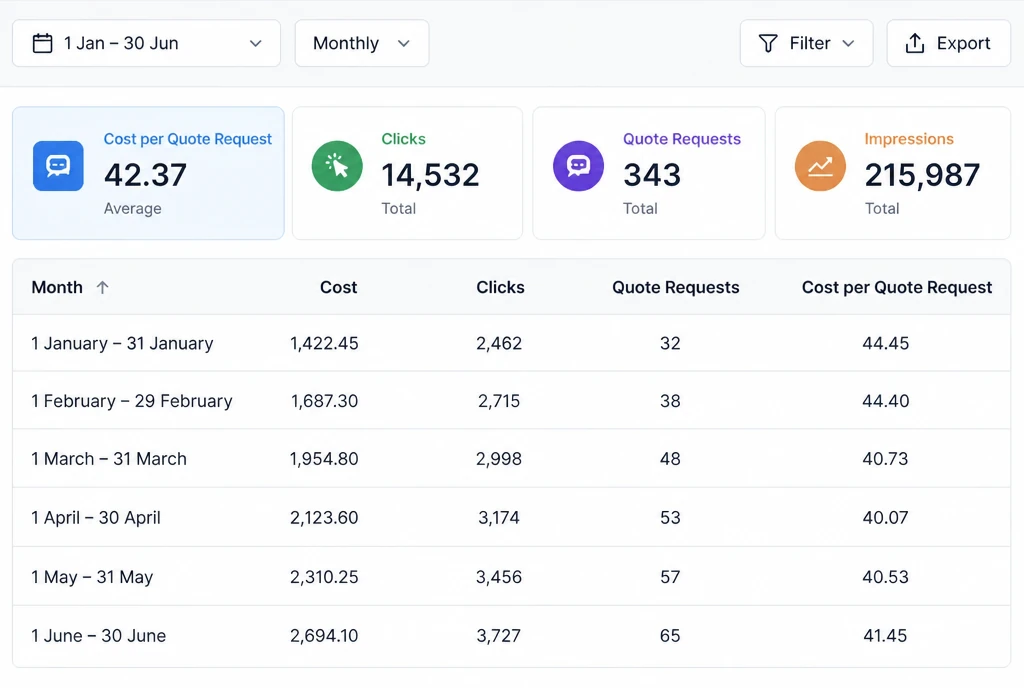
Task: Click May cost value 2,310.25
Action: [x=324, y=577]
